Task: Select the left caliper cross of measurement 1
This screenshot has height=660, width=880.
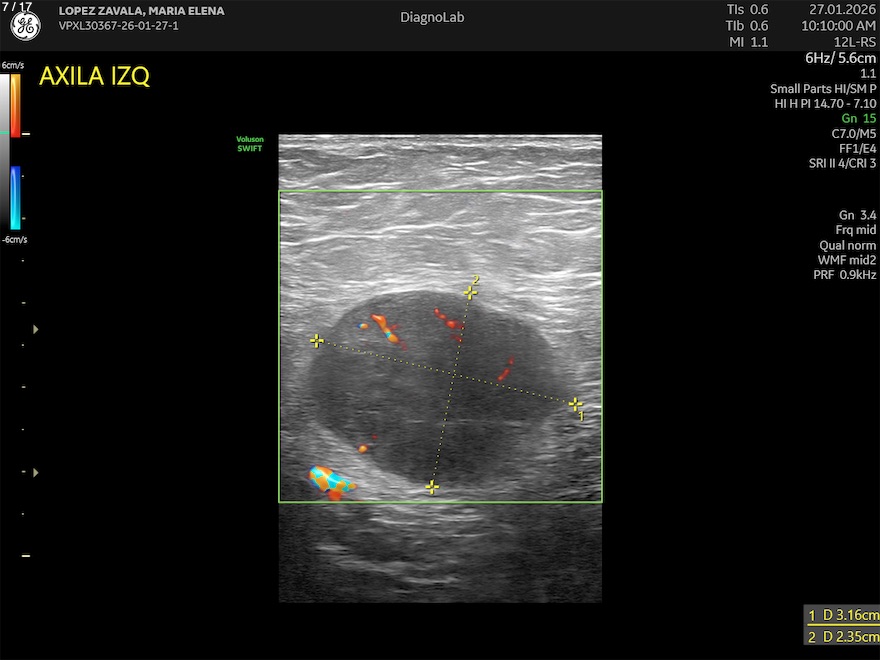Action: point(317,341)
